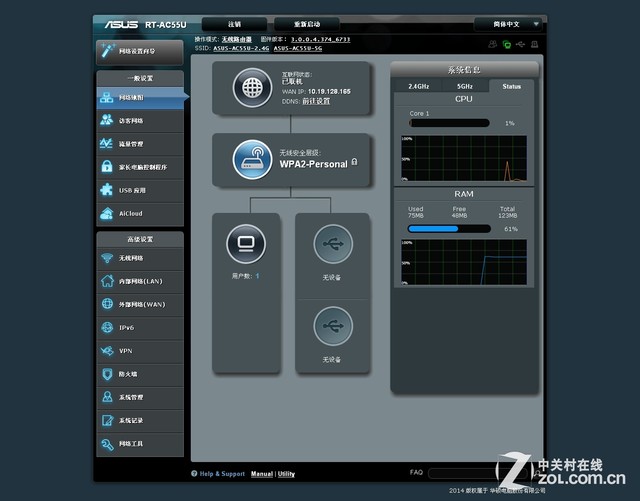Viewport: 640px width, 501px height.
Task: Select the upper USB port icon
Action: coord(333,244)
